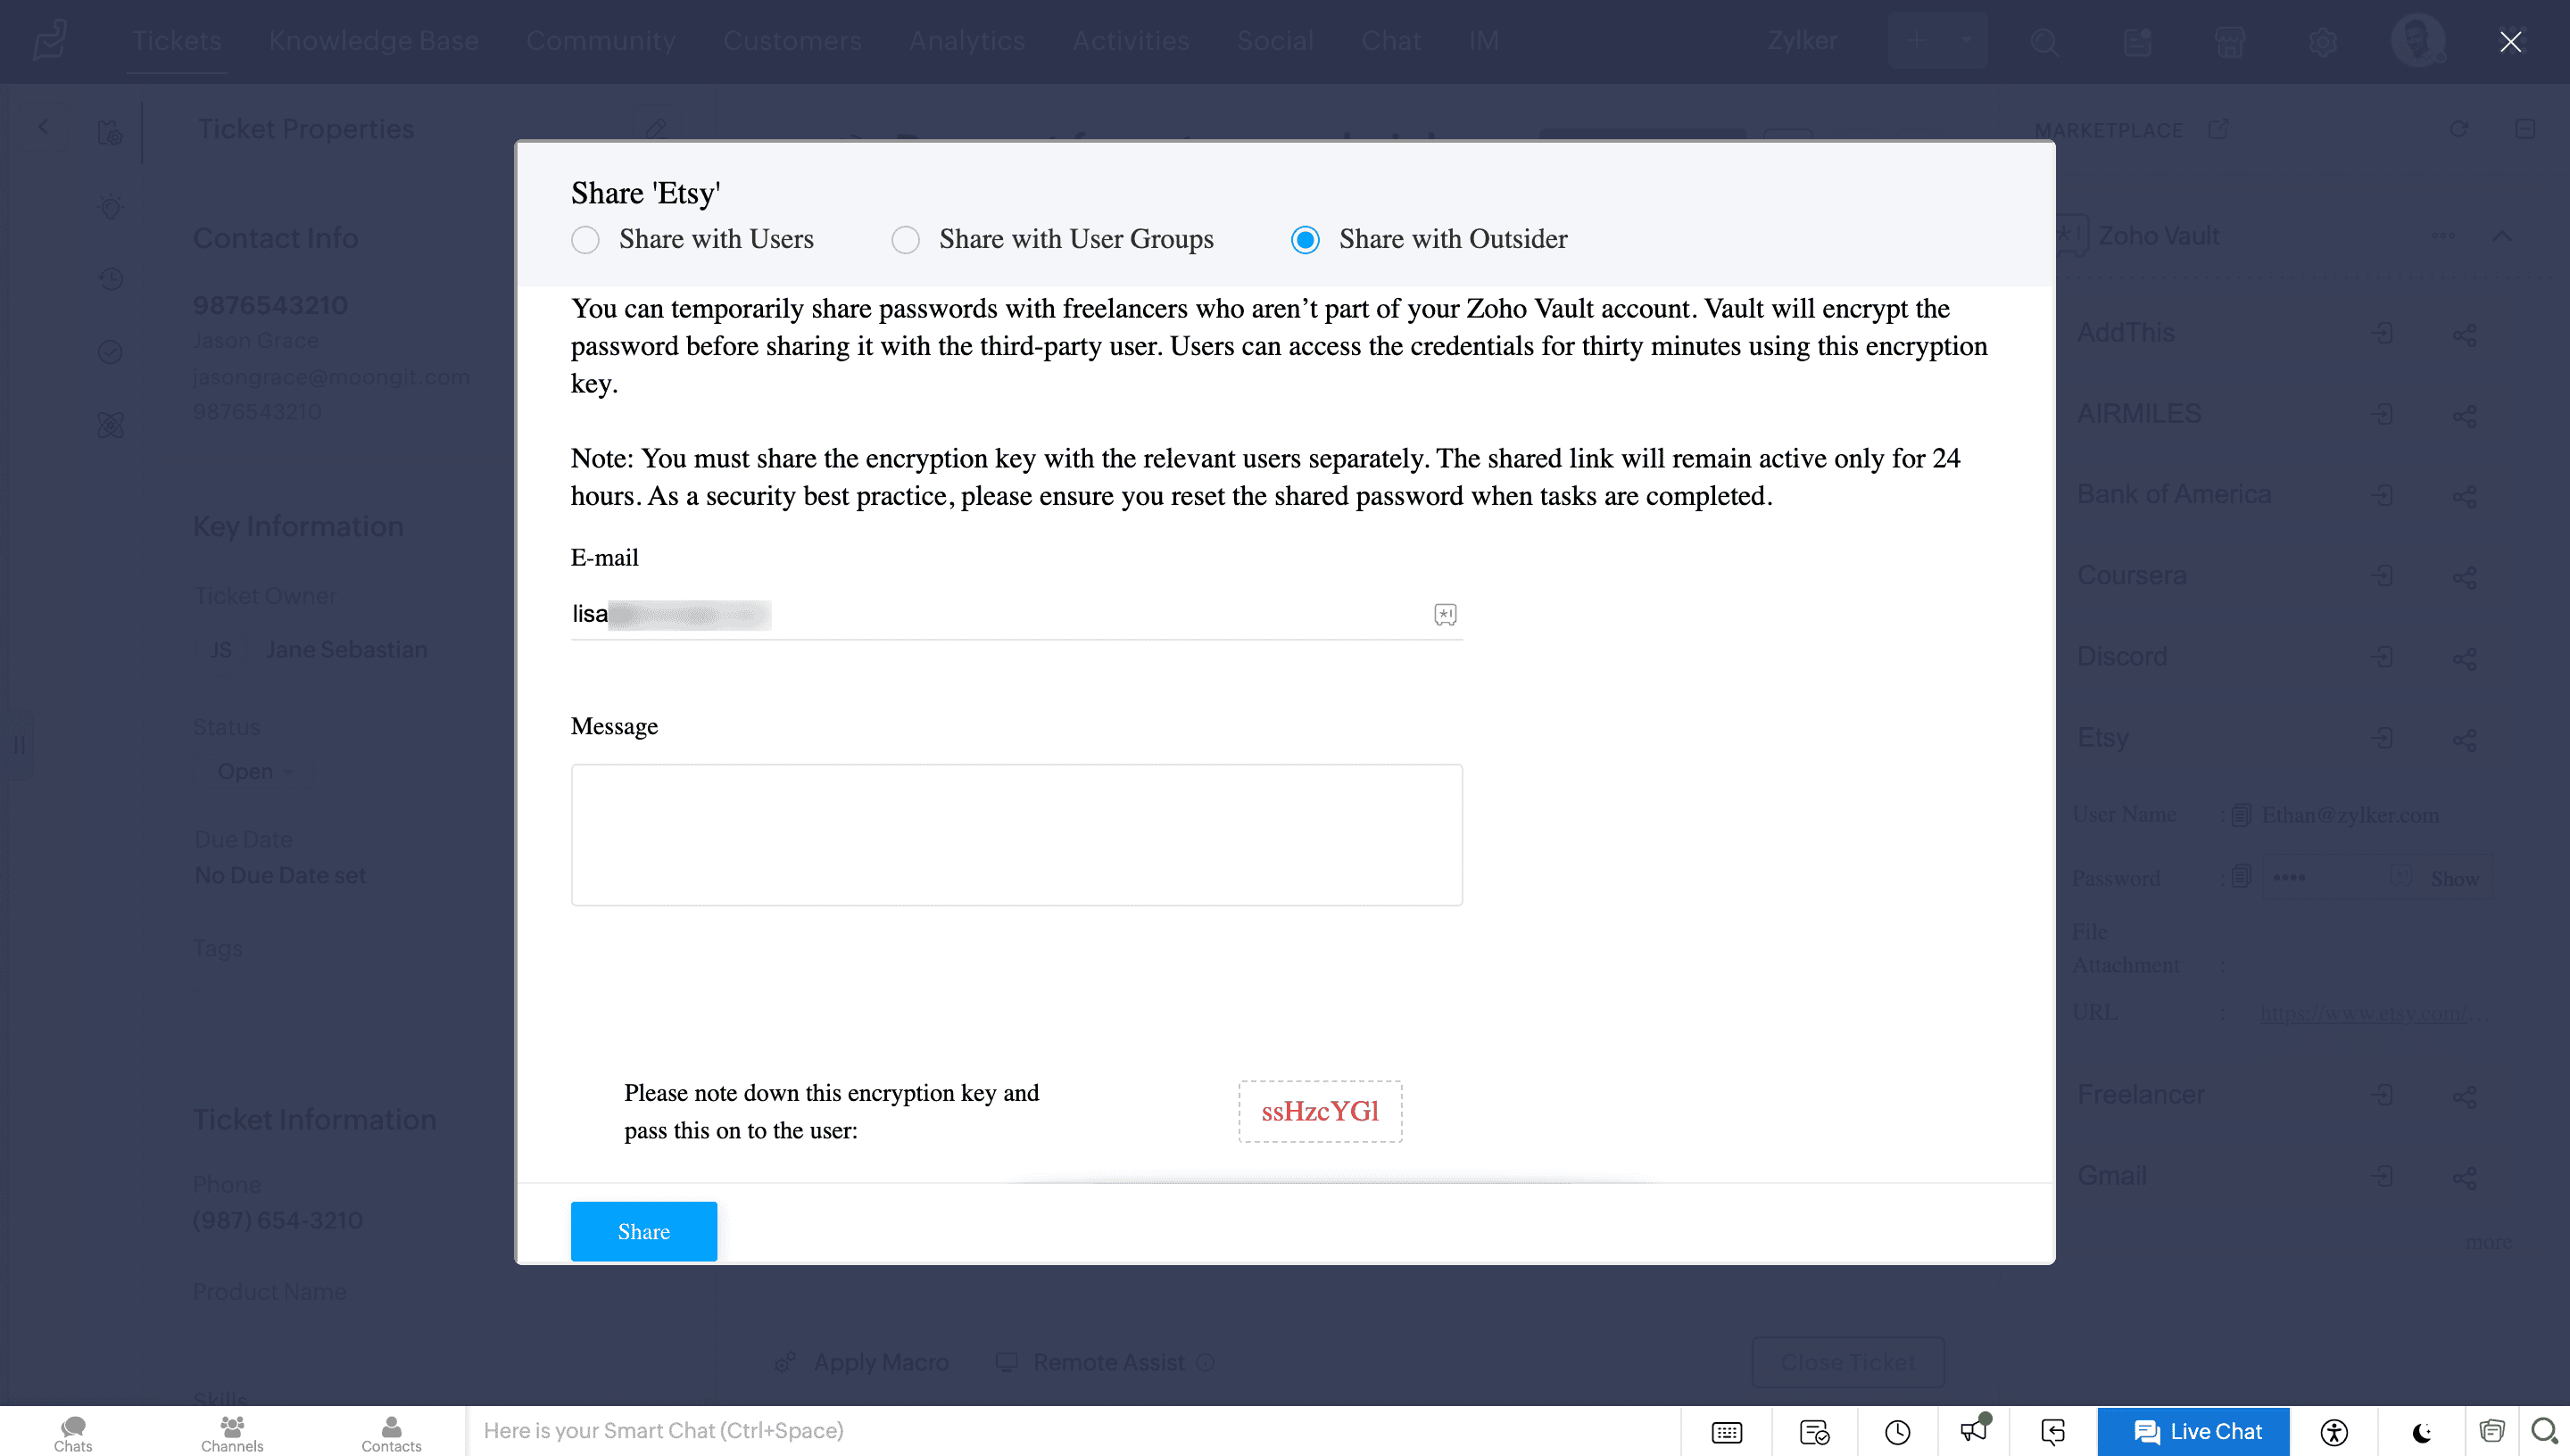Open the Zoho Vault more options dots
Image resolution: width=2570 pixels, height=1456 pixels.
[x=2444, y=236]
